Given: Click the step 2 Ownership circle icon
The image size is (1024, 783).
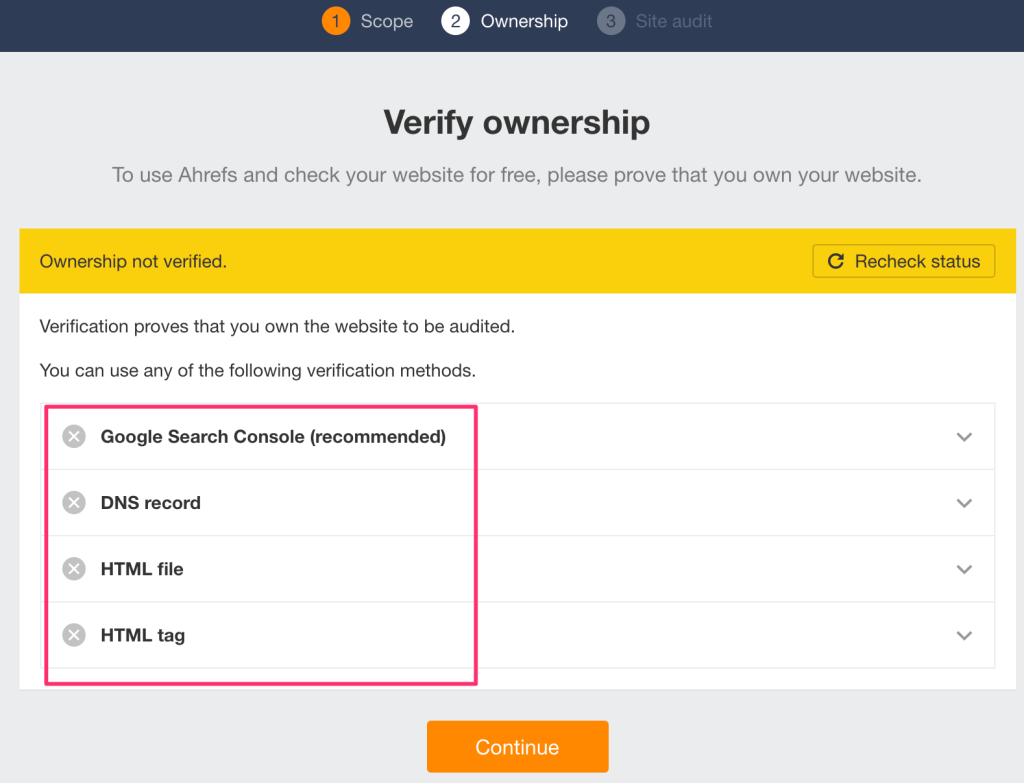Looking at the screenshot, I should pos(455,21).
